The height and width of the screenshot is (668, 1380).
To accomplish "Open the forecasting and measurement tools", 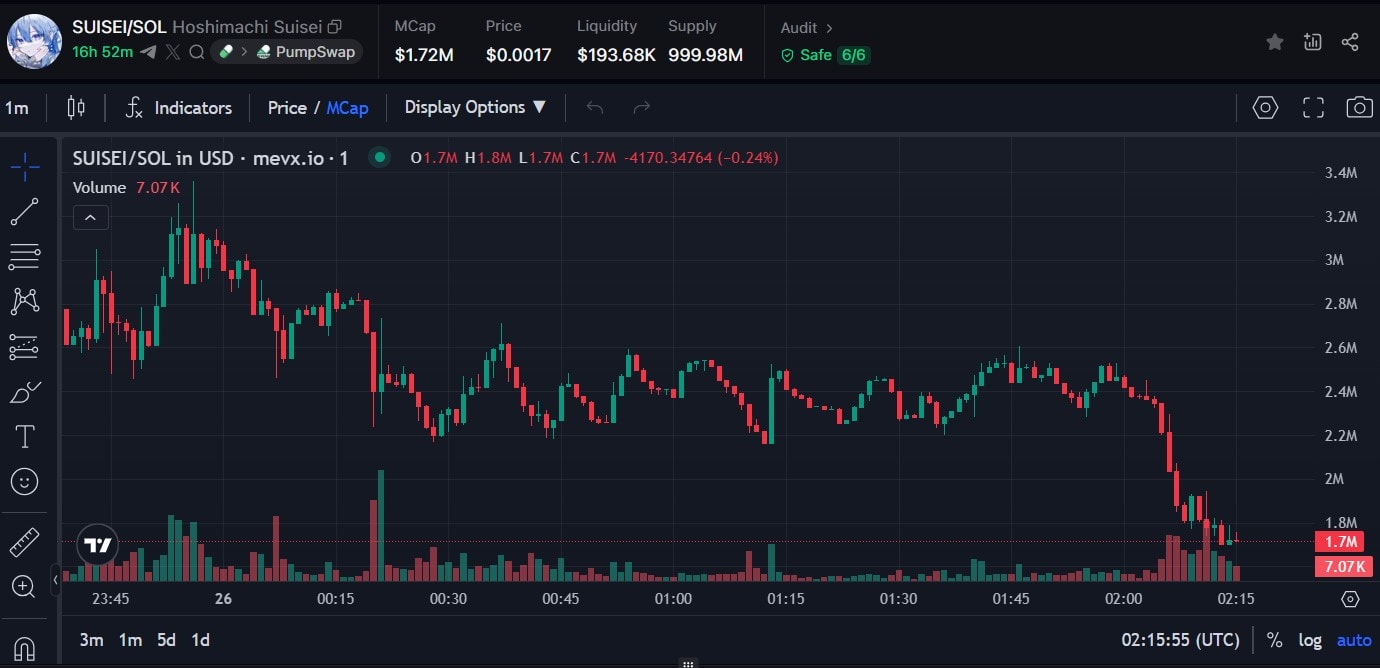I will coord(24,346).
